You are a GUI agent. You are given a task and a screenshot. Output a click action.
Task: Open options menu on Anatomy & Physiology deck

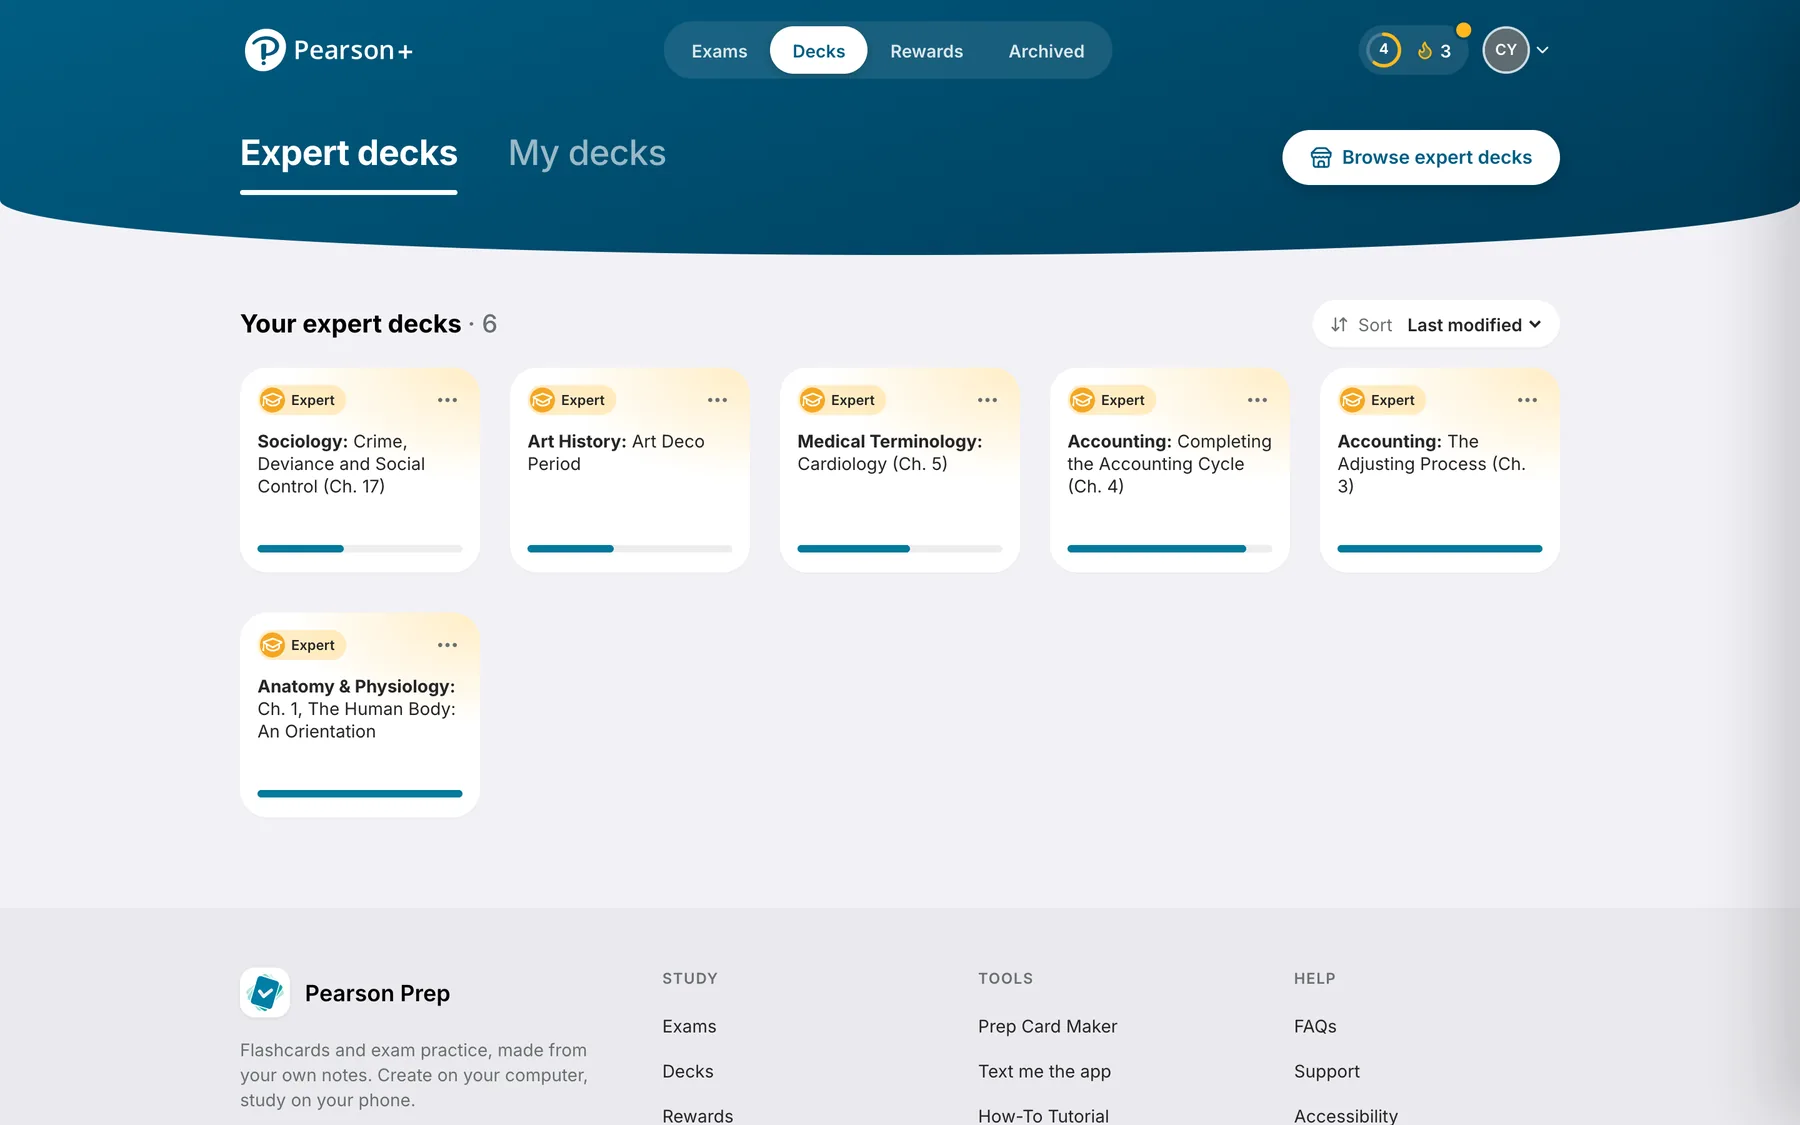pyautogui.click(x=447, y=645)
